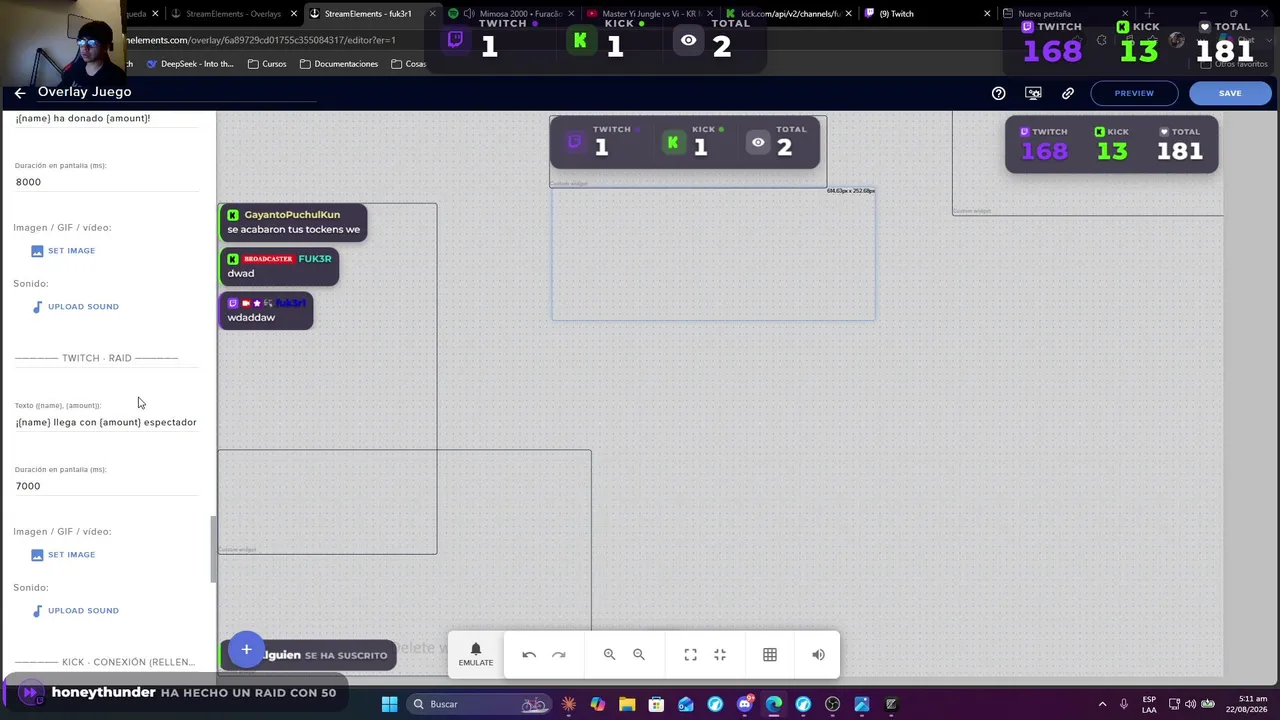
Task: Open the Emulate bell menu
Action: [x=476, y=655]
